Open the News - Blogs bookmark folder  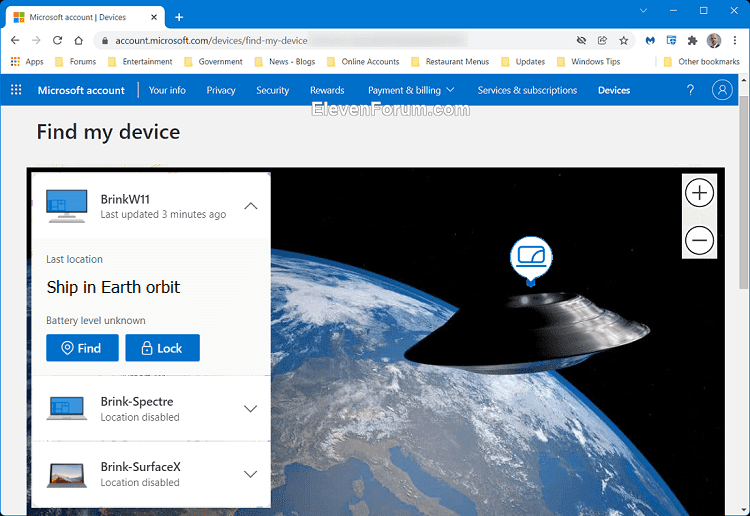[x=285, y=62]
